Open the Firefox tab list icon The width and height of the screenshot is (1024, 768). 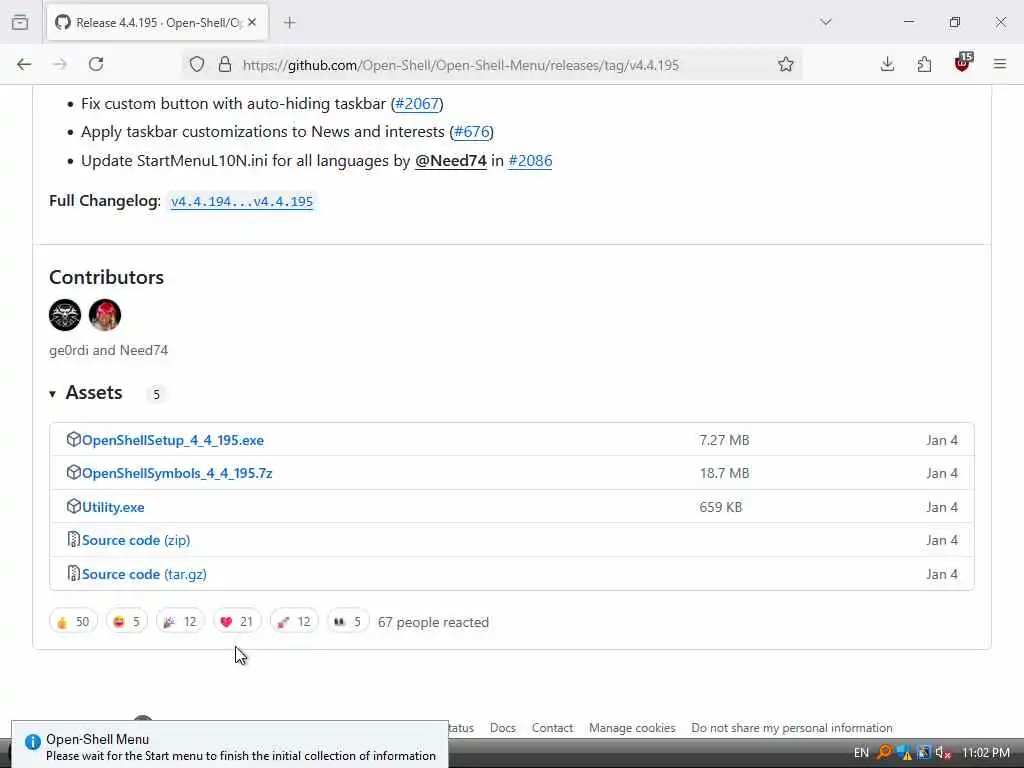coord(20,23)
